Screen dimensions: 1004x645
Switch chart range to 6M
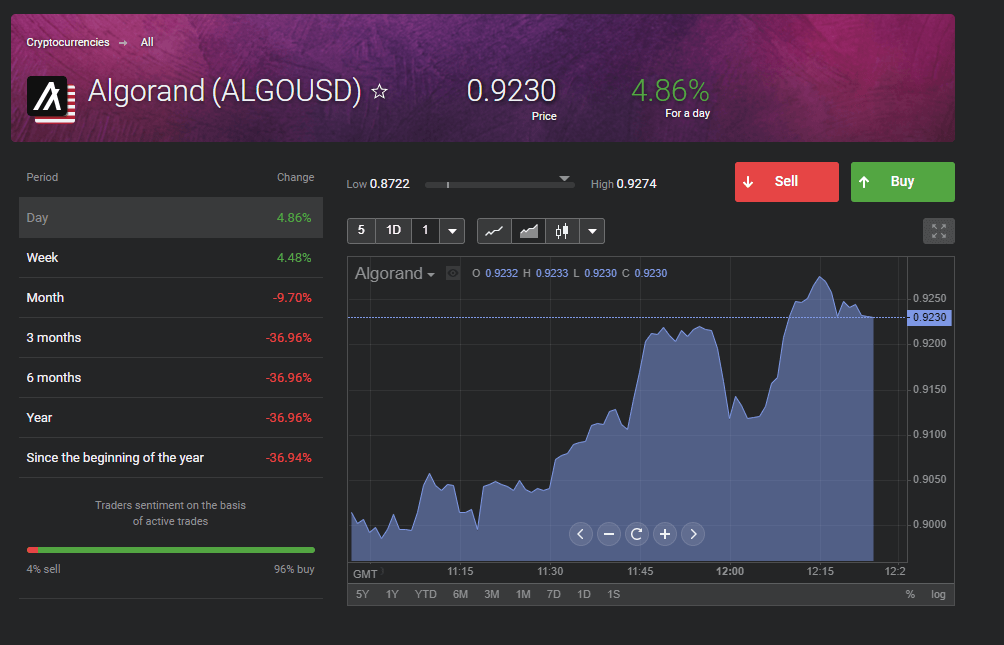tap(460, 594)
